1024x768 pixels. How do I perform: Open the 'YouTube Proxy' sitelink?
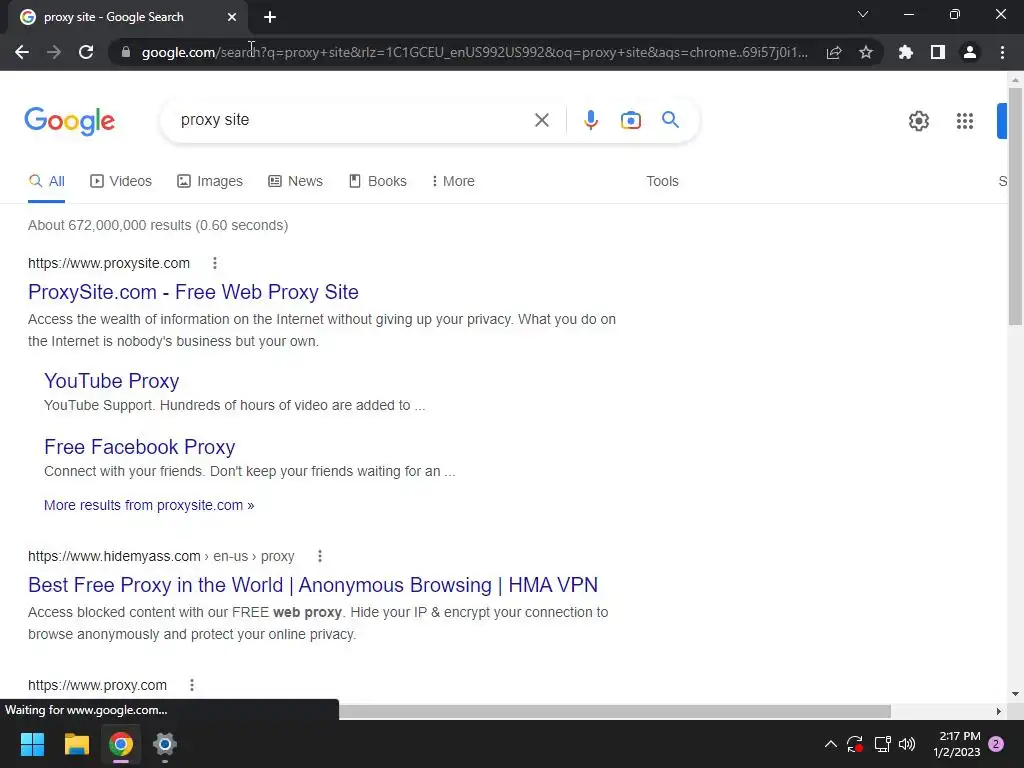pyautogui.click(x=112, y=381)
